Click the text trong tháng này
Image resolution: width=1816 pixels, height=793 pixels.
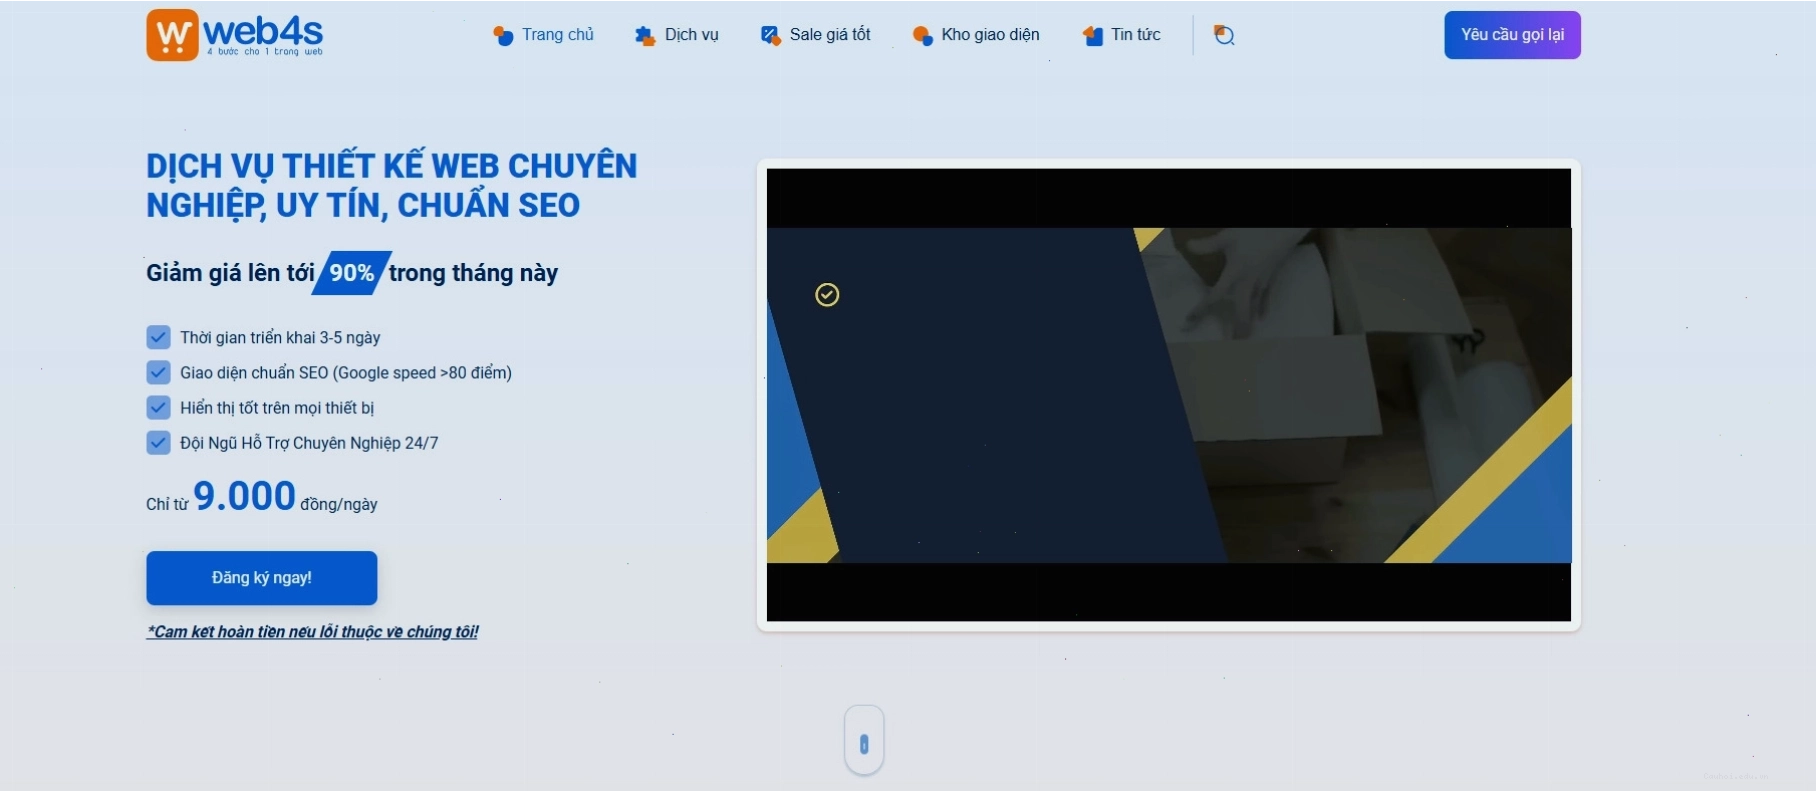coord(473,273)
